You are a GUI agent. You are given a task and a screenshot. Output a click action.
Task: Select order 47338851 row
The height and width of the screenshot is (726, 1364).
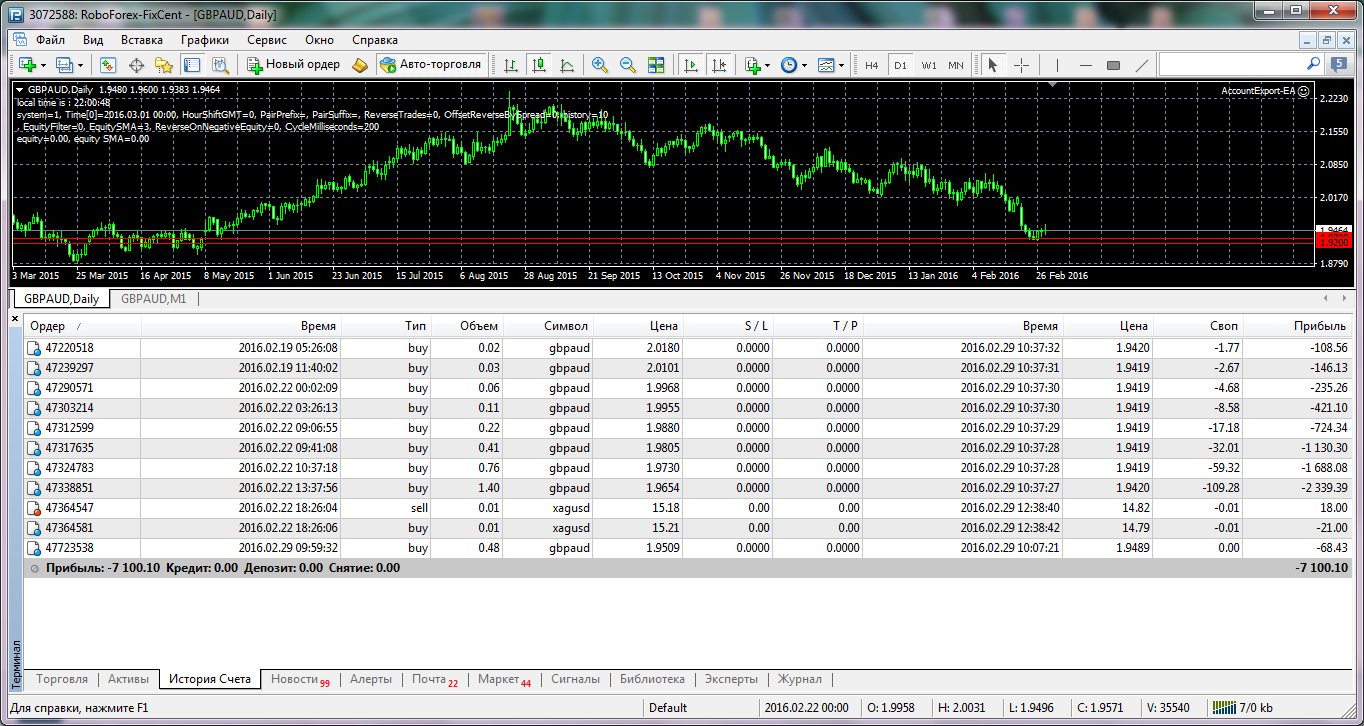688,488
